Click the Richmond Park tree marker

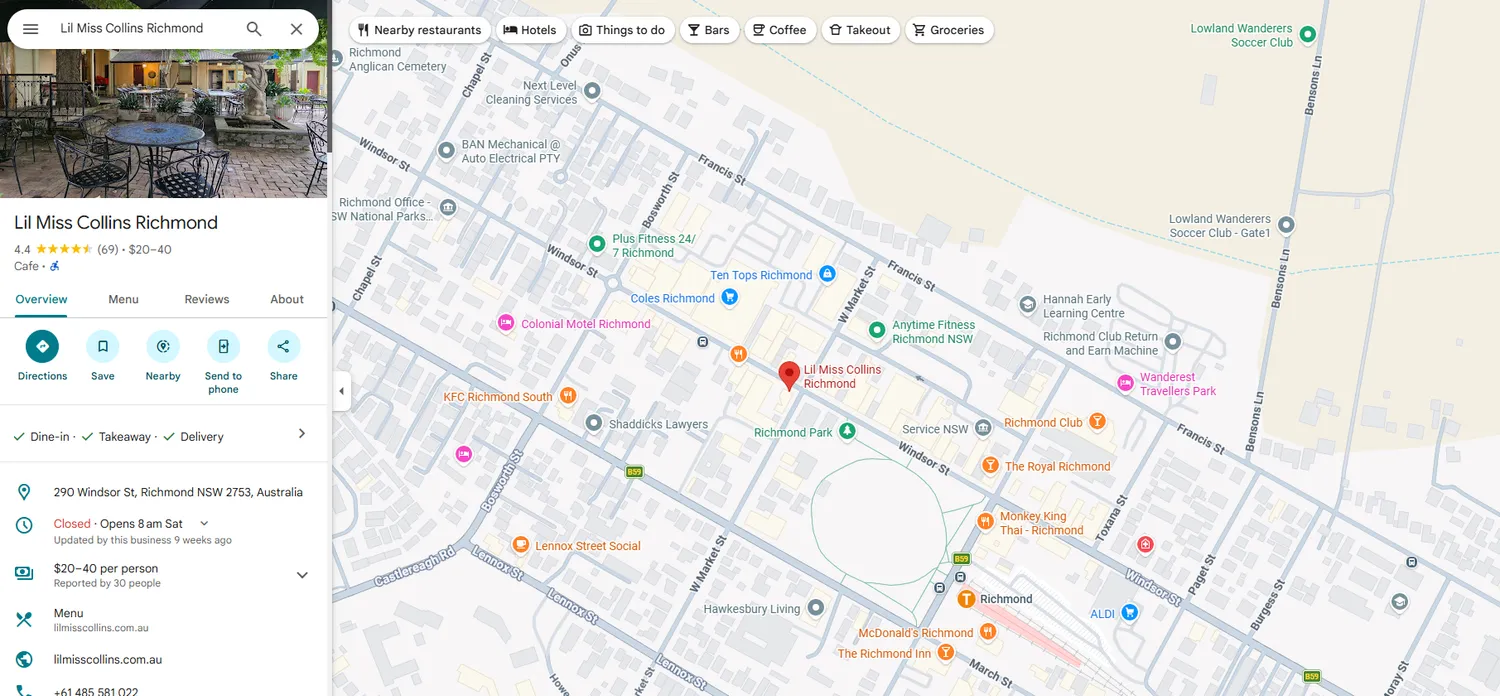pos(847,431)
